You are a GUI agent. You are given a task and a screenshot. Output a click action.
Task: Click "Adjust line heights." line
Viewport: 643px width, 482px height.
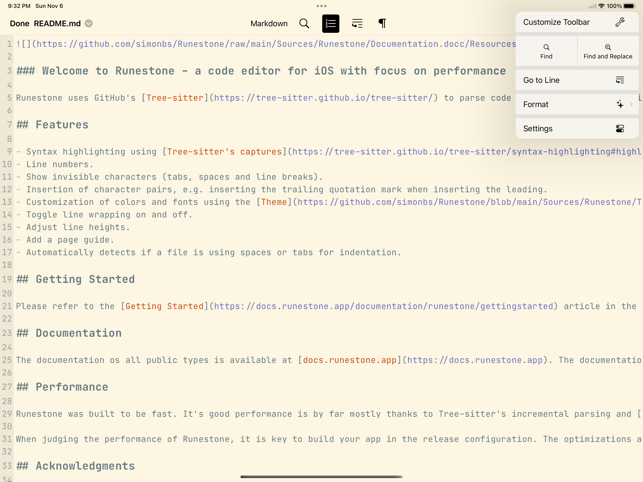pos(73,227)
